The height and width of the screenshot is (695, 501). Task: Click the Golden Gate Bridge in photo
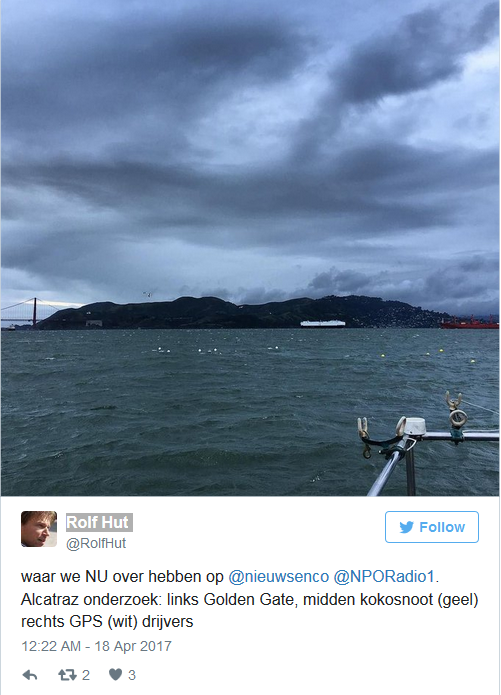pos(27,312)
